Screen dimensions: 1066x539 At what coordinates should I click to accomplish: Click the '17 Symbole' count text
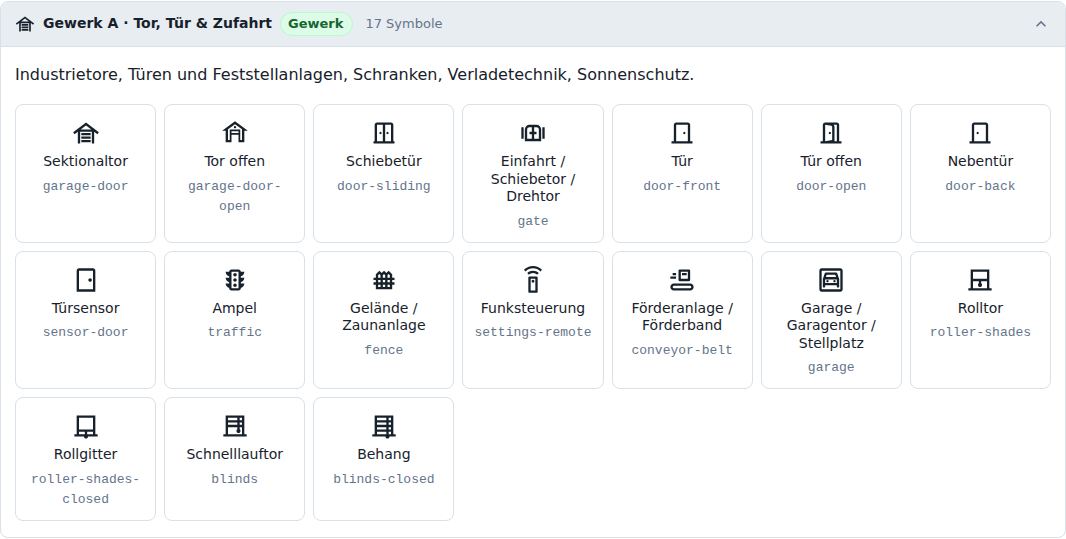click(x=404, y=24)
